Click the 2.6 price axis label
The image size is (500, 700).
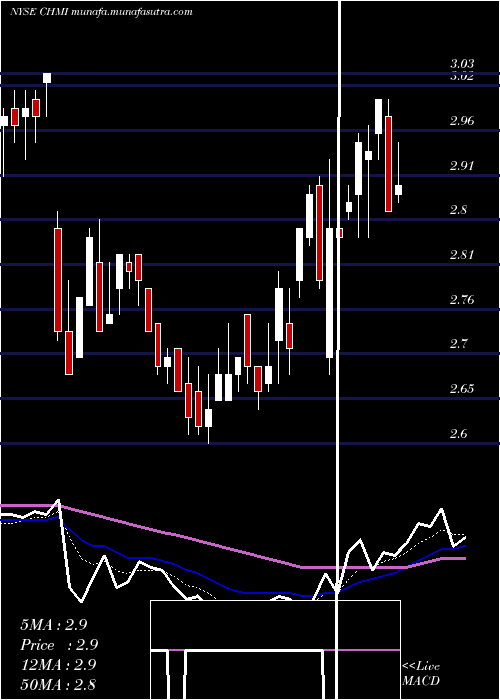coord(459,433)
